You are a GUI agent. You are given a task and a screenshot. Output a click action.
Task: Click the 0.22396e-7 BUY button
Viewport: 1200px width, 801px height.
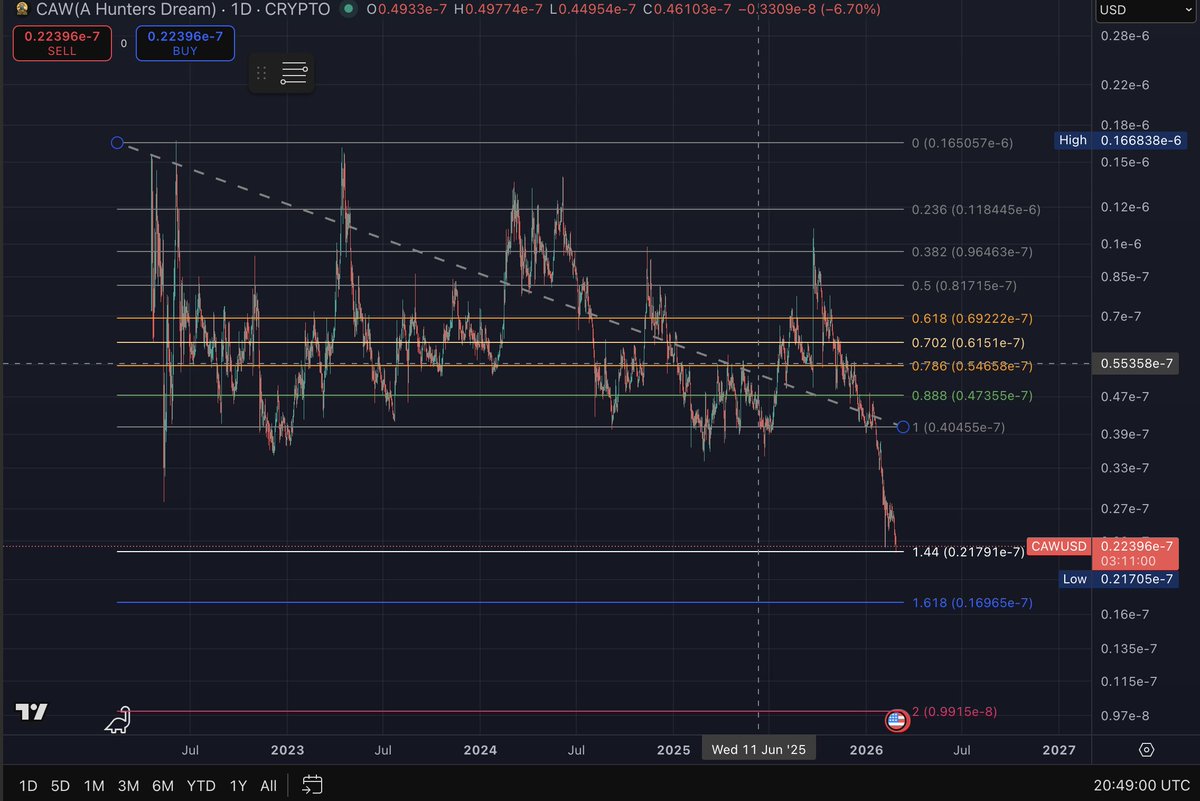pos(184,43)
